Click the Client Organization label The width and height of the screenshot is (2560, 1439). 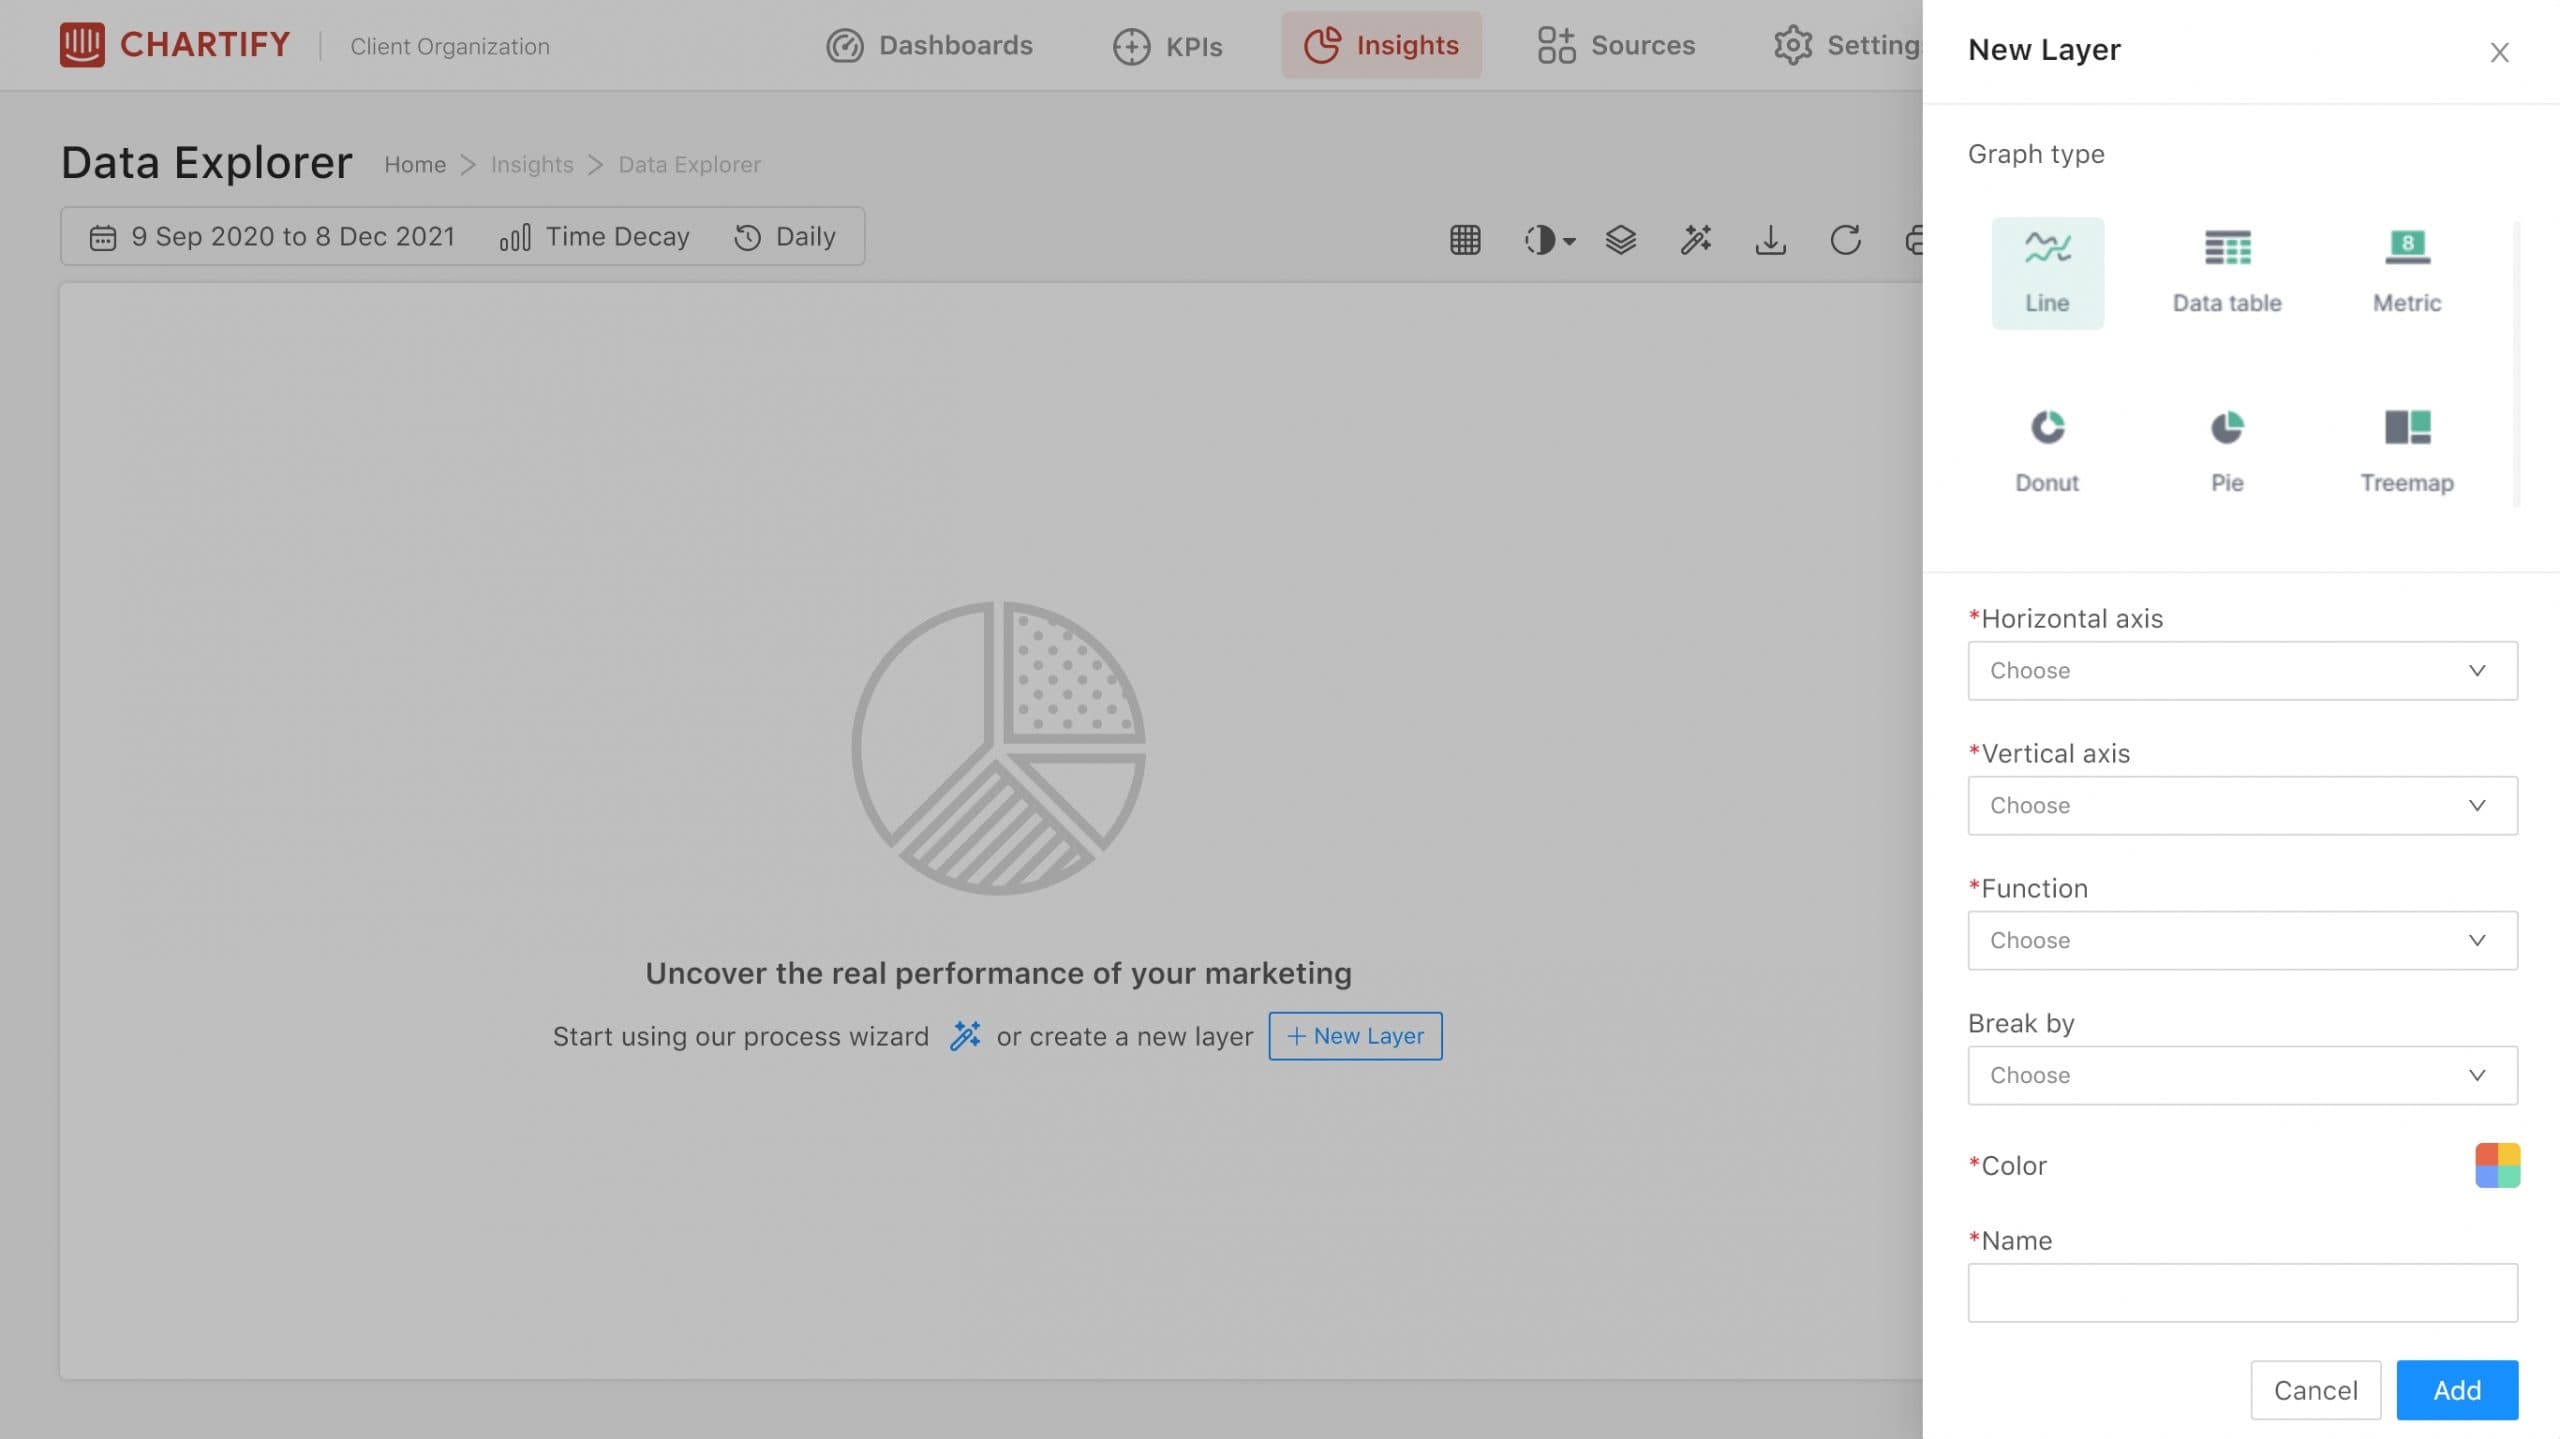450,46
